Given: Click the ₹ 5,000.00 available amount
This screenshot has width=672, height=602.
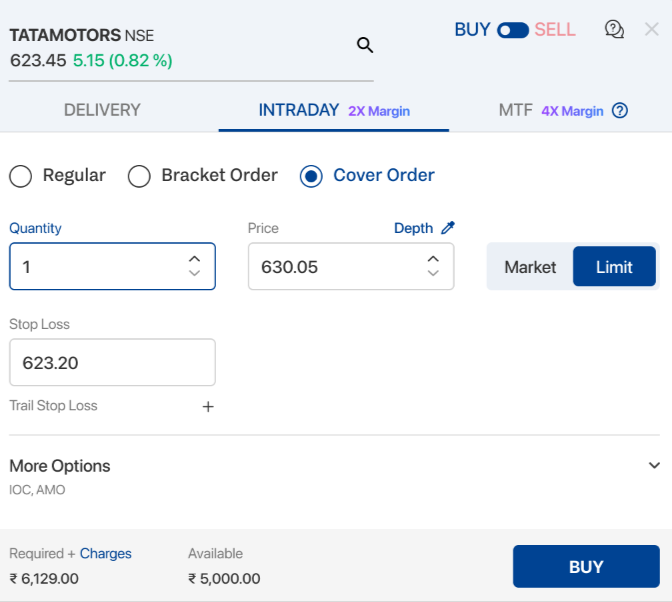Looking at the screenshot, I should [224, 579].
